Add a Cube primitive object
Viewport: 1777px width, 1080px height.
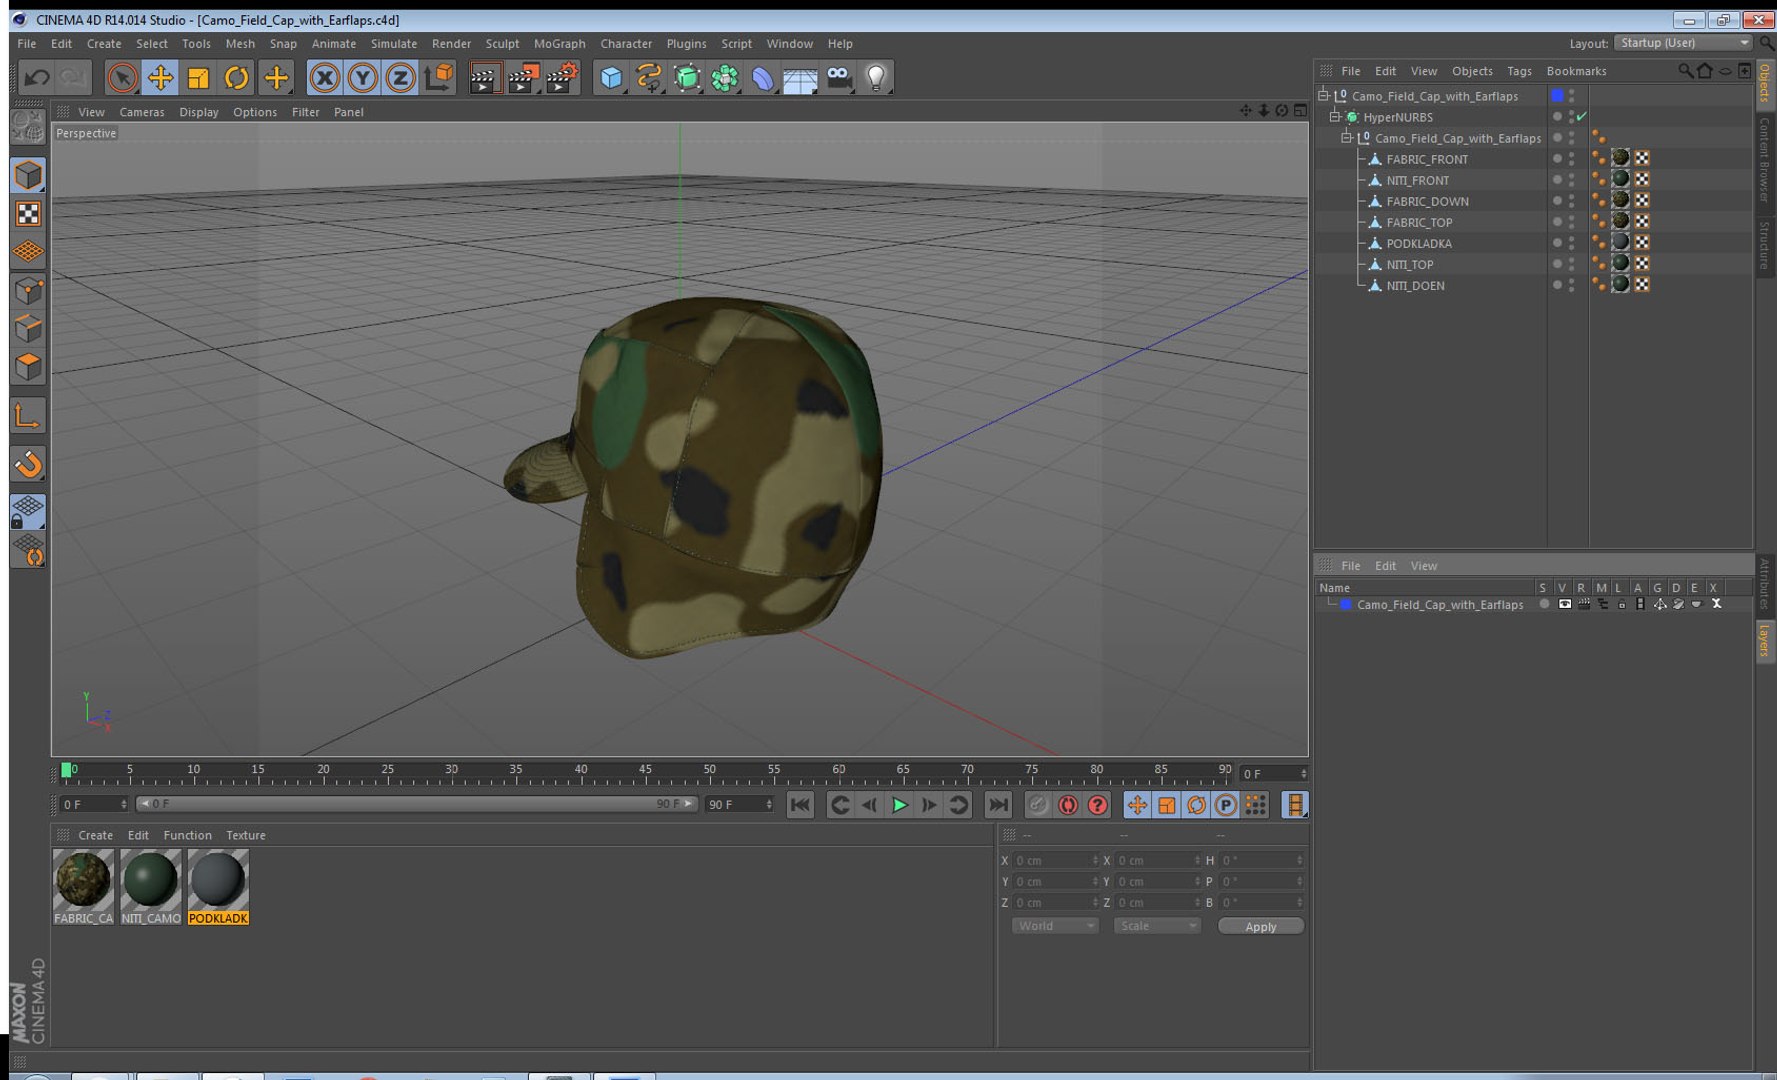[x=611, y=77]
